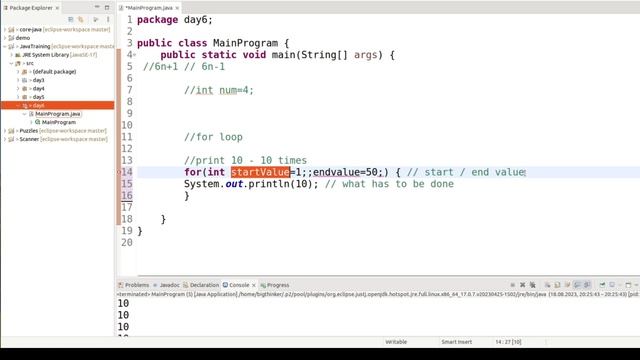Screen dimensions: 640x360
Task: Place cursor on System.out.println(10) line
Action: [x=251, y=184]
